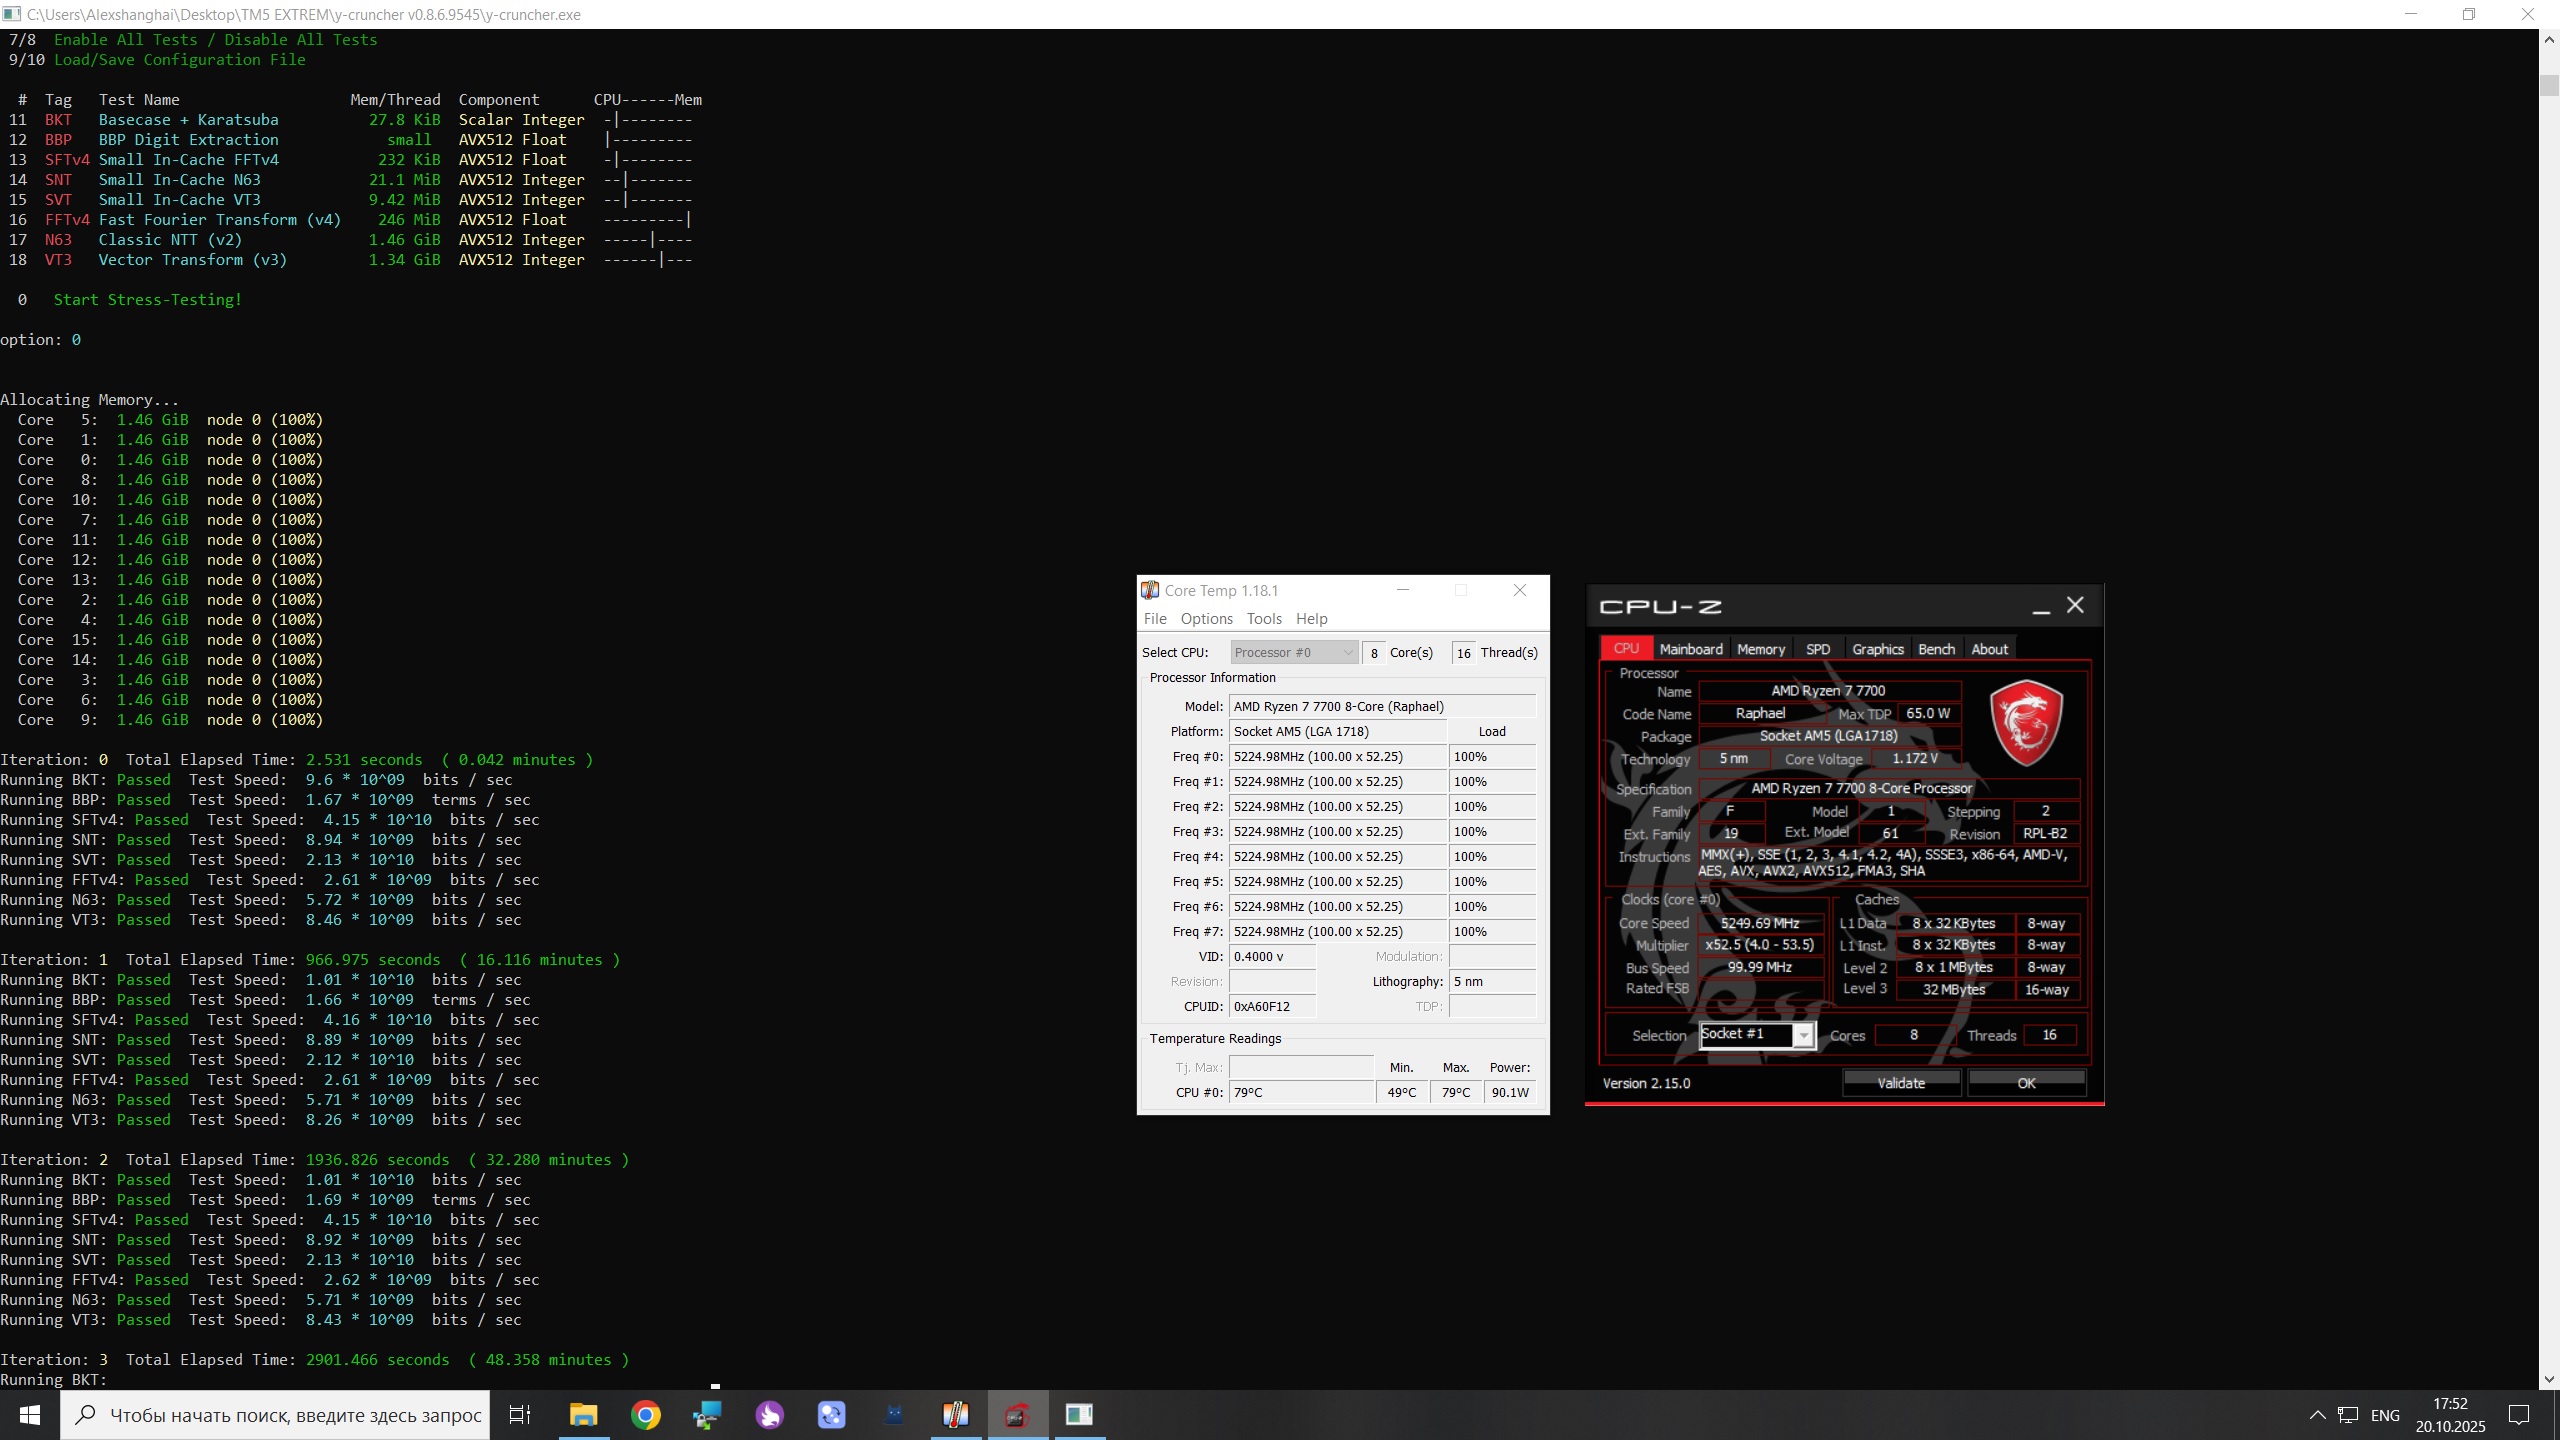Open Task View on taskbar

pos(520,1415)
